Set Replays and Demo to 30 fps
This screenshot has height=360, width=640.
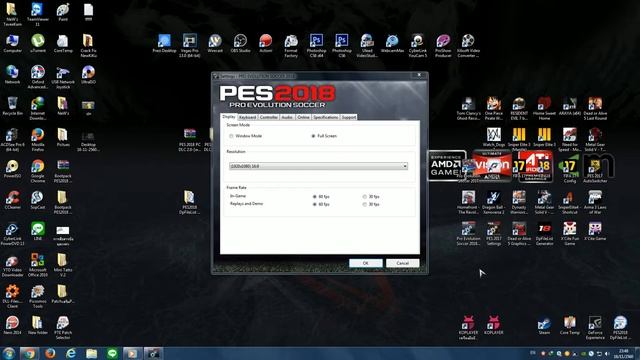(x=364, y=204)
